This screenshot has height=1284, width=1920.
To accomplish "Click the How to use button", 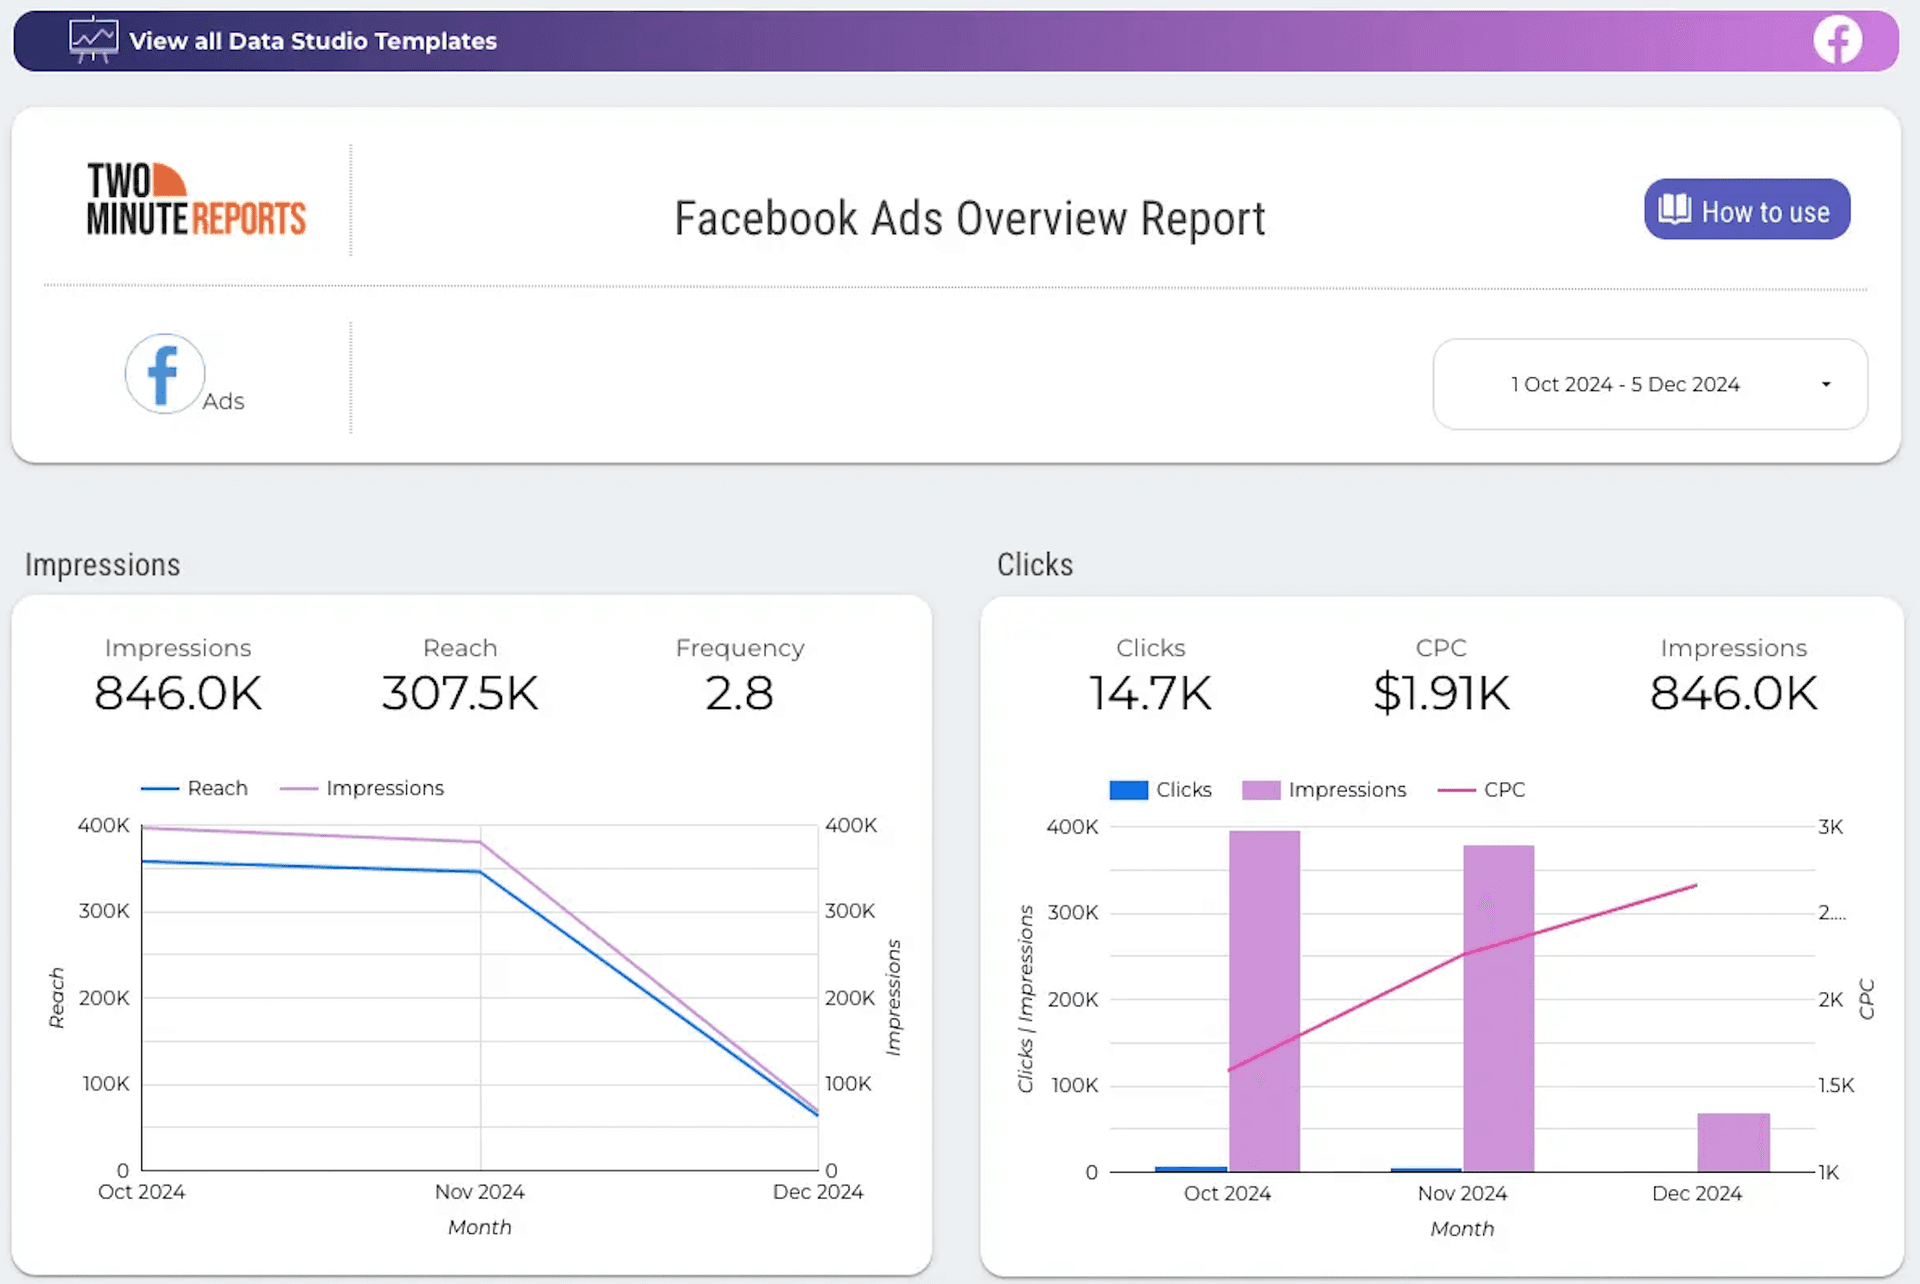I will [1746, 209].
